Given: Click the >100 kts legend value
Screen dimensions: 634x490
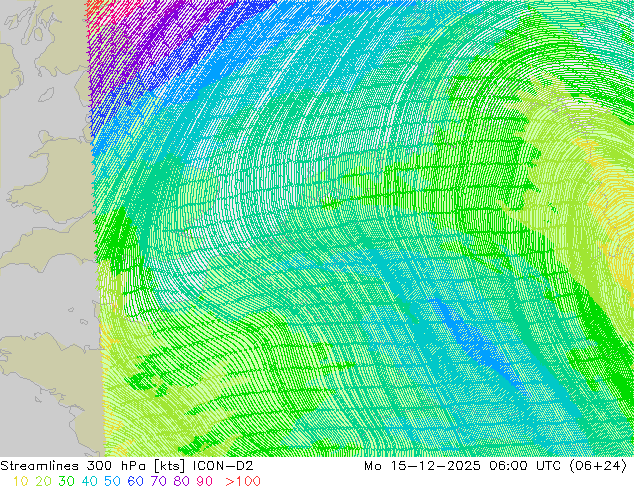Looking at the screenshot, I should pos(243,481).
